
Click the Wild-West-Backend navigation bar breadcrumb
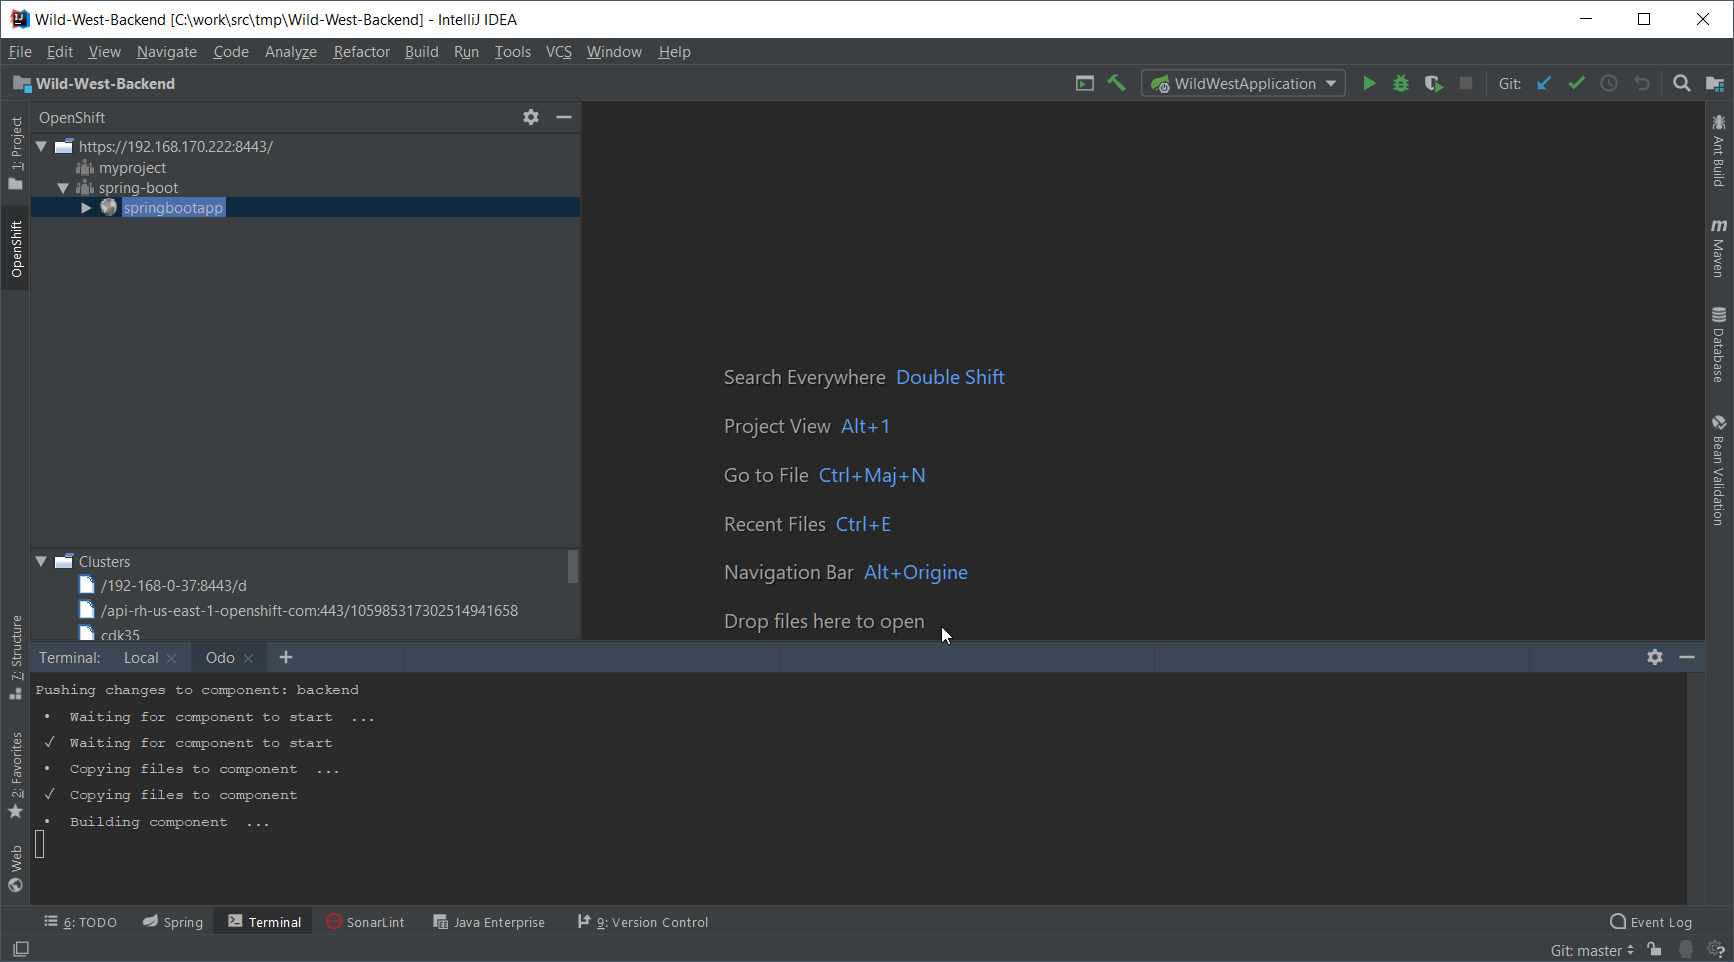click(94, 83)
